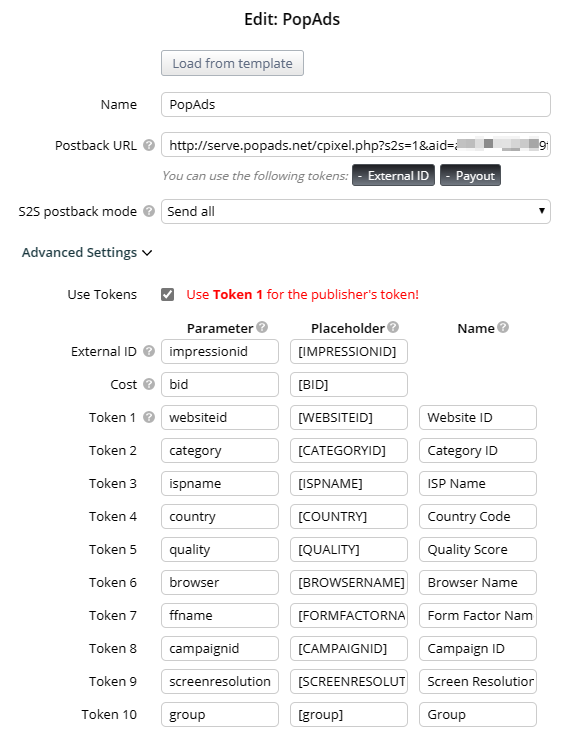The image size is (577, 742).
Task: Open help icon next to Postback URL
Action: tap(149, 145)
